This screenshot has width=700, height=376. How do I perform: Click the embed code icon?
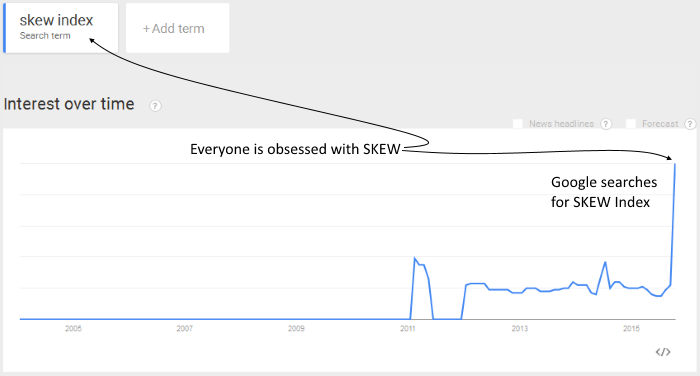(663, 352)
